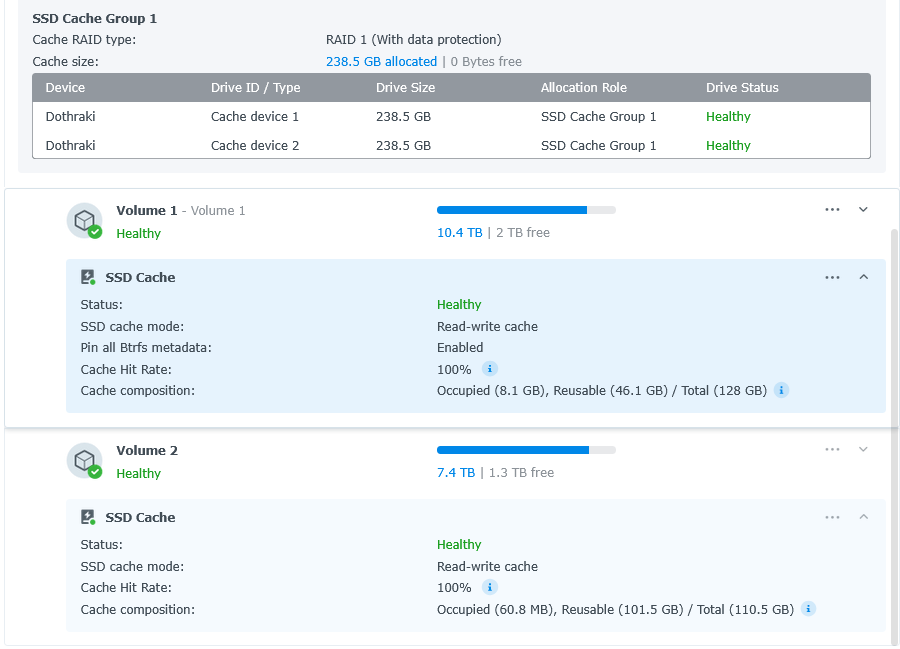The width and height of the screenshot is (900, 649).
Task: Click info icon beside 128 GB cache composition
Action: (781, 390)
